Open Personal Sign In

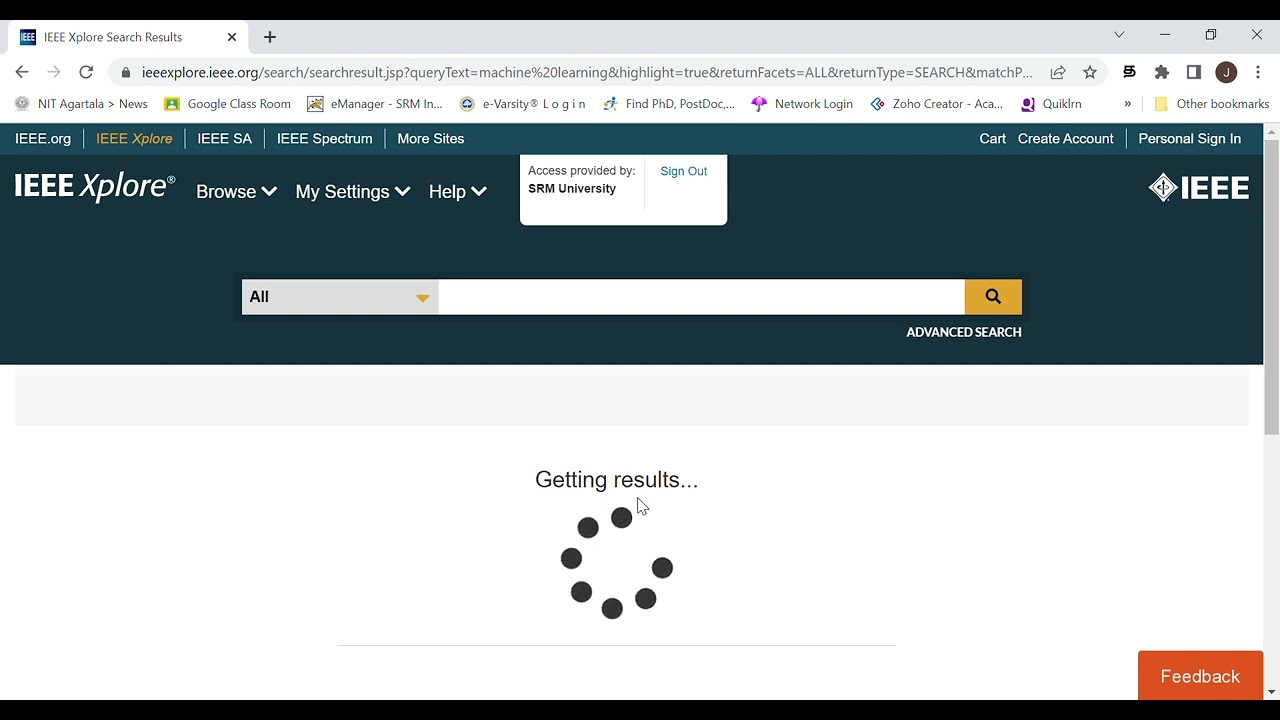coord(1189,139)
